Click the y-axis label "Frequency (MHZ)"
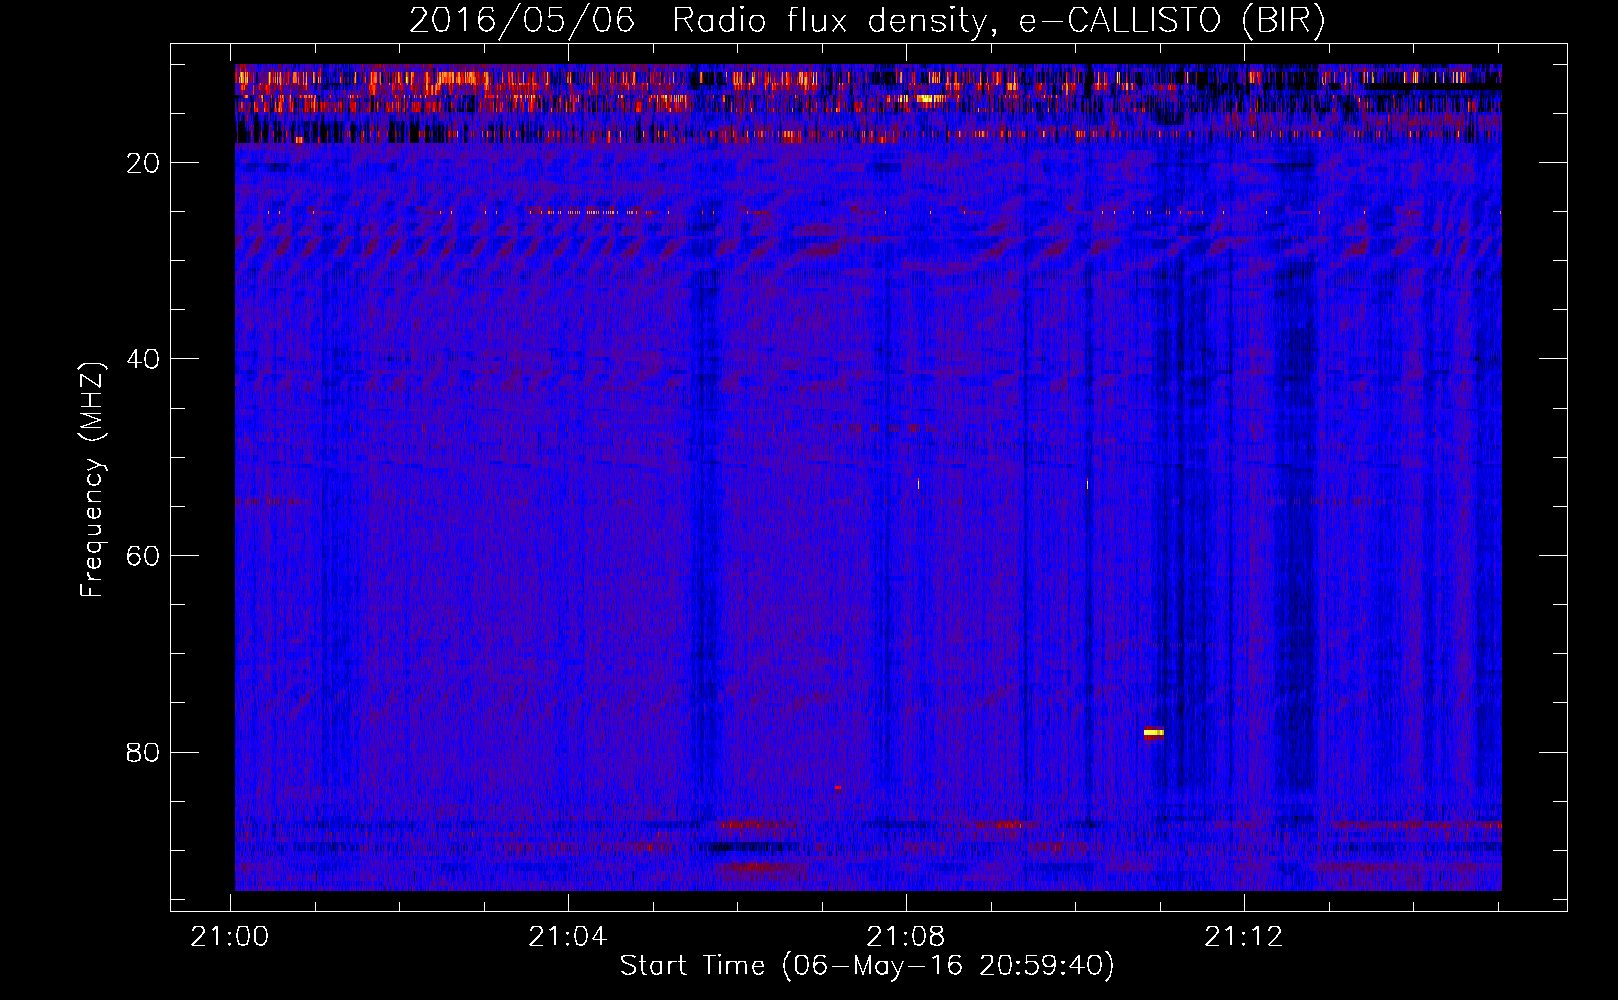The height and width of the screenshot is (1000, 1618). pos(92,480)
